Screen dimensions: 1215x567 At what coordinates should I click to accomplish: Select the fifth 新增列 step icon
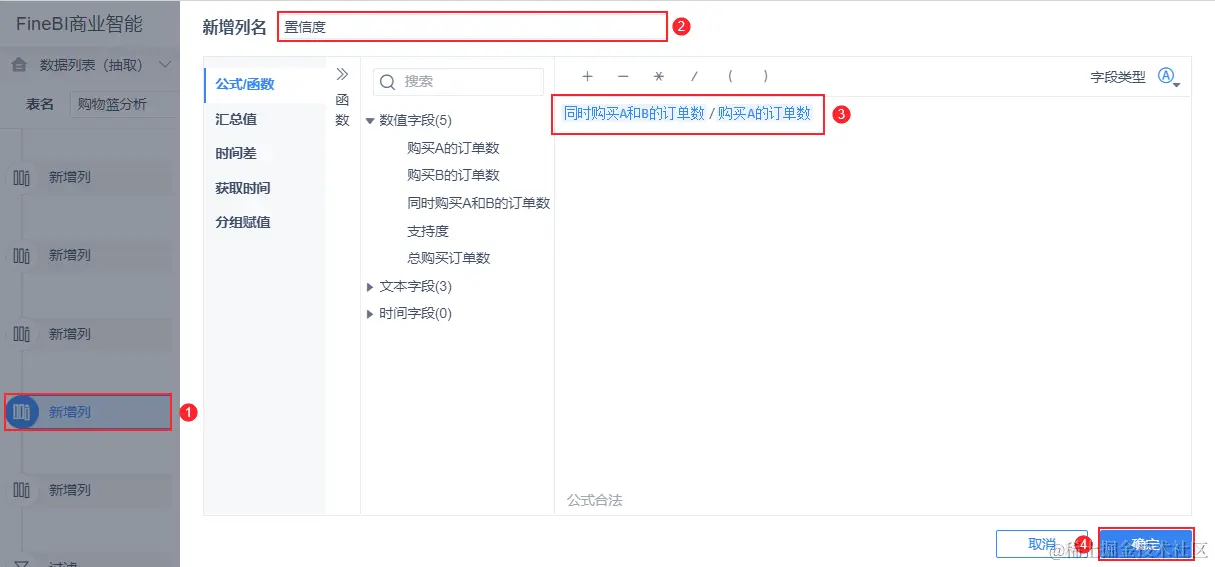21,490
